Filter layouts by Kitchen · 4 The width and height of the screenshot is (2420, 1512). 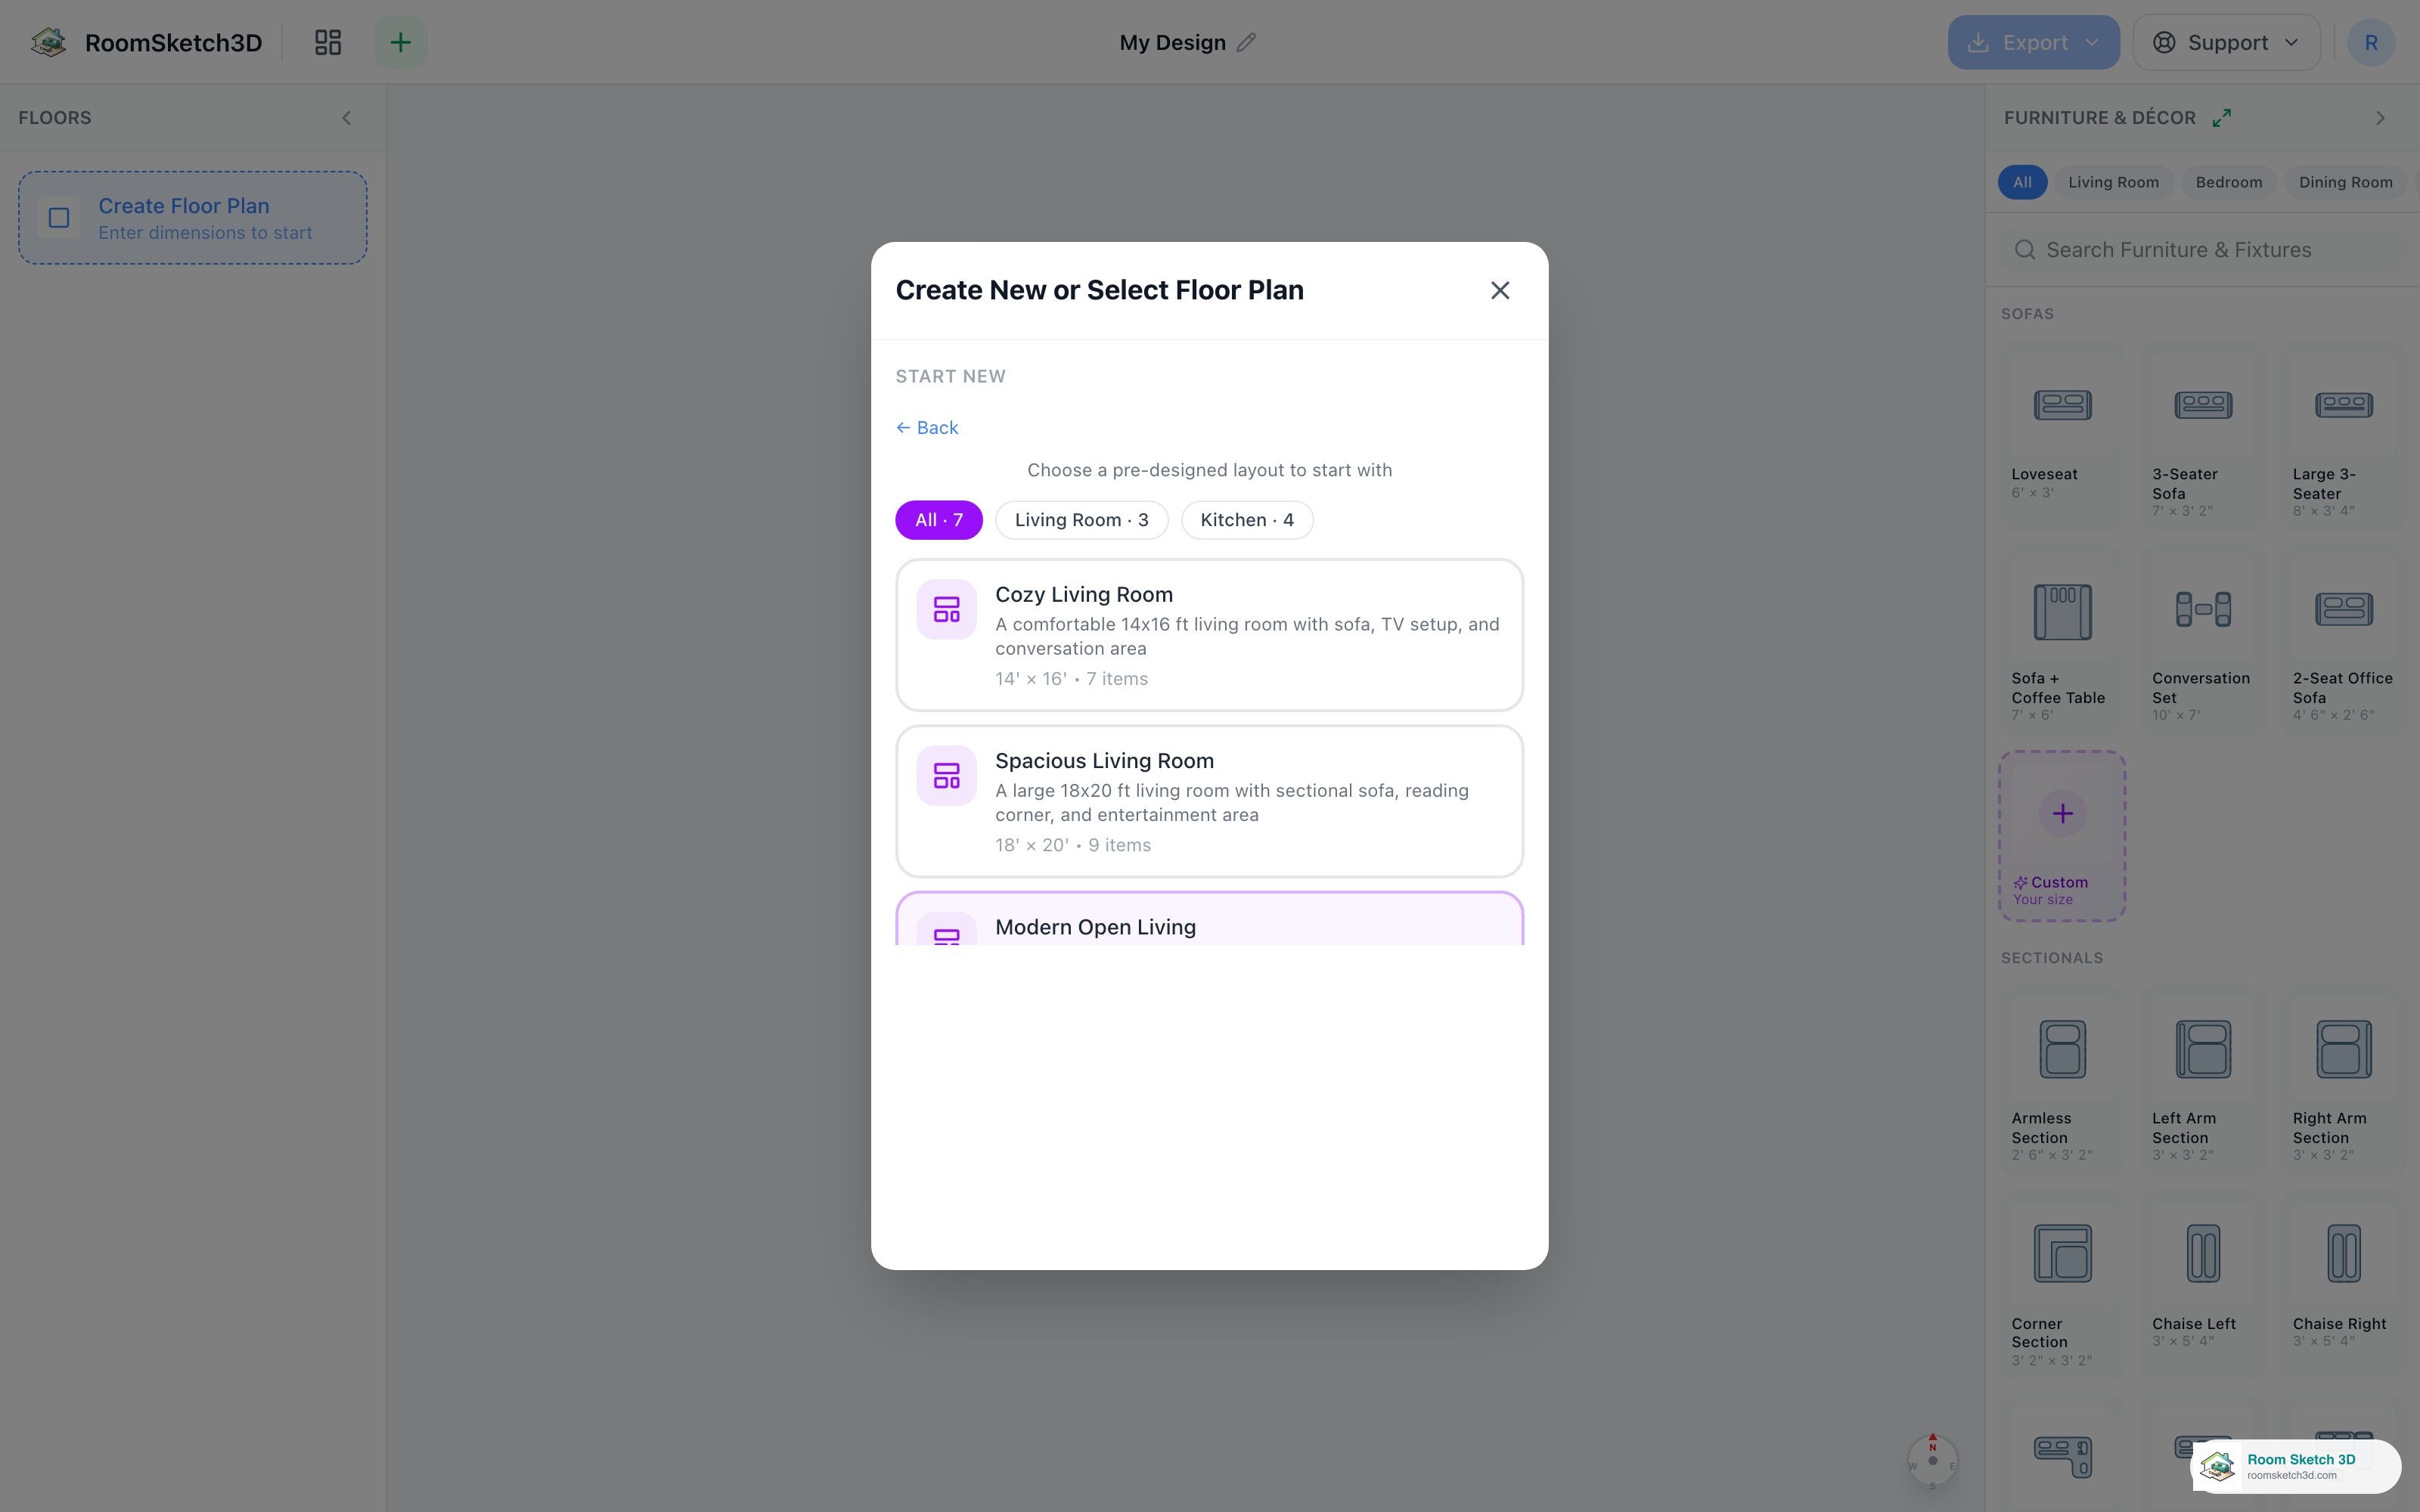point(1247,520)
